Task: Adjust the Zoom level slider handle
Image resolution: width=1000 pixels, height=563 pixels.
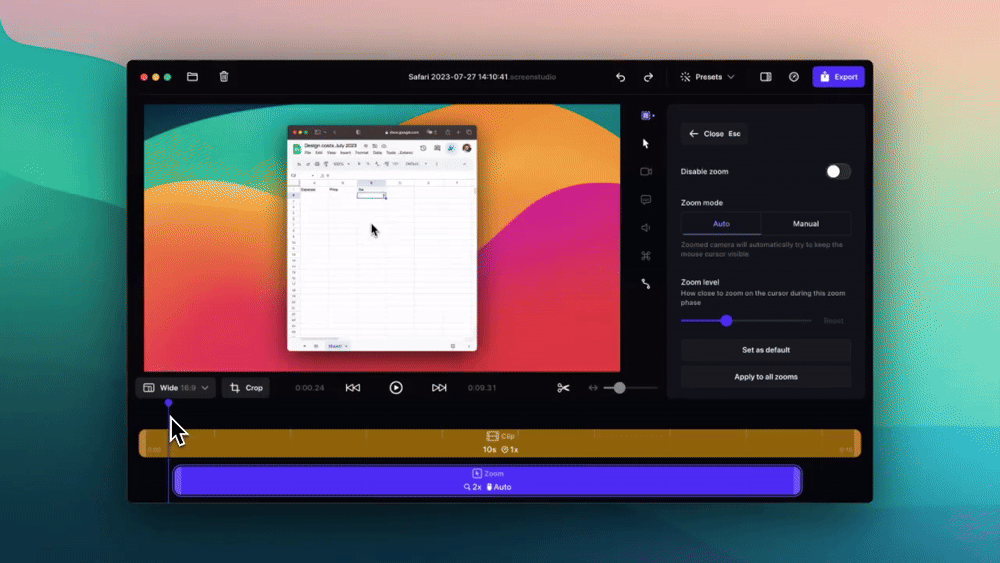Action: 726,321
